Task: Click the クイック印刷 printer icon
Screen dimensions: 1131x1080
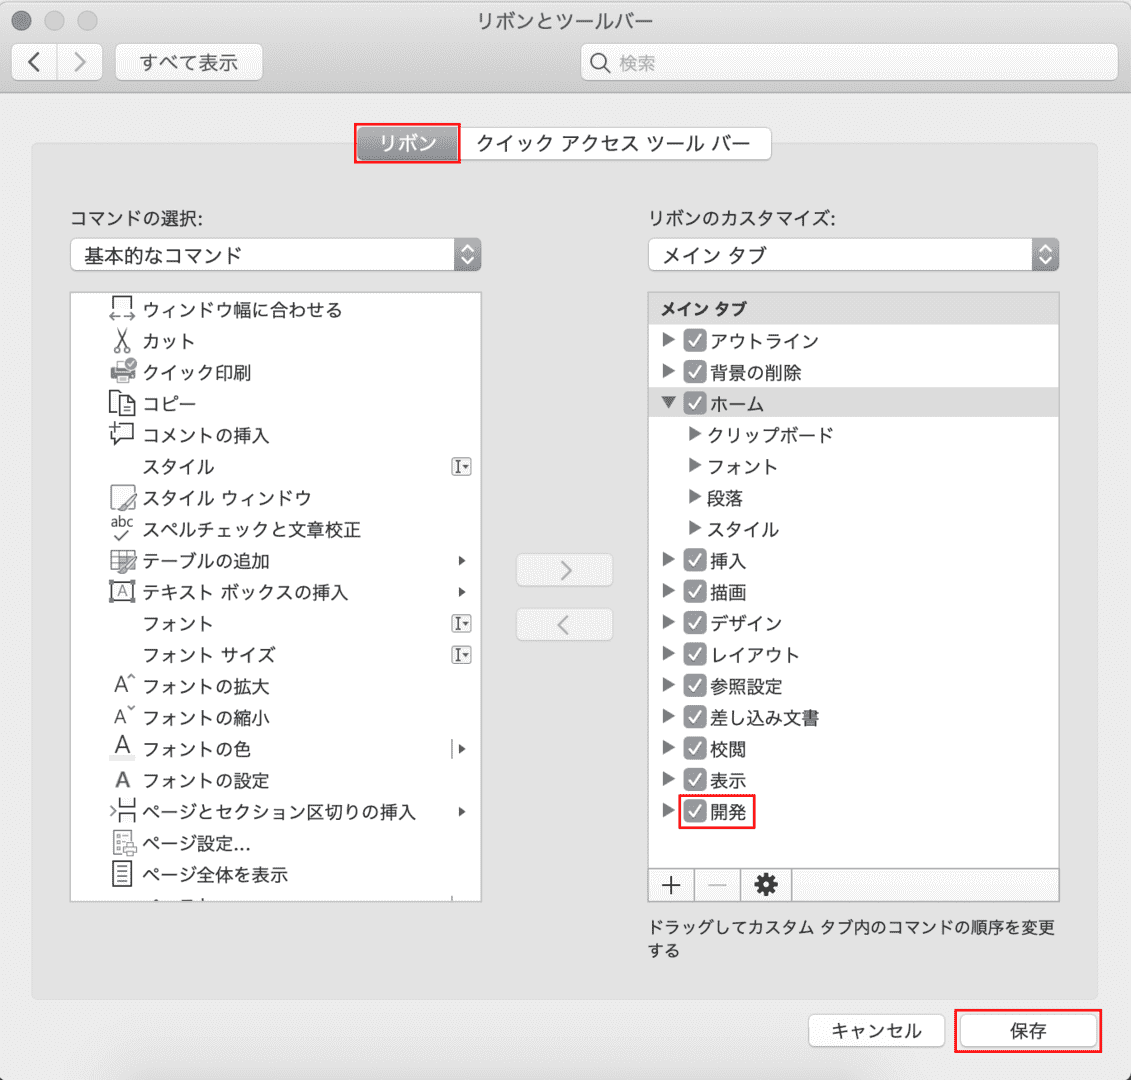Action: pos(123,372)
